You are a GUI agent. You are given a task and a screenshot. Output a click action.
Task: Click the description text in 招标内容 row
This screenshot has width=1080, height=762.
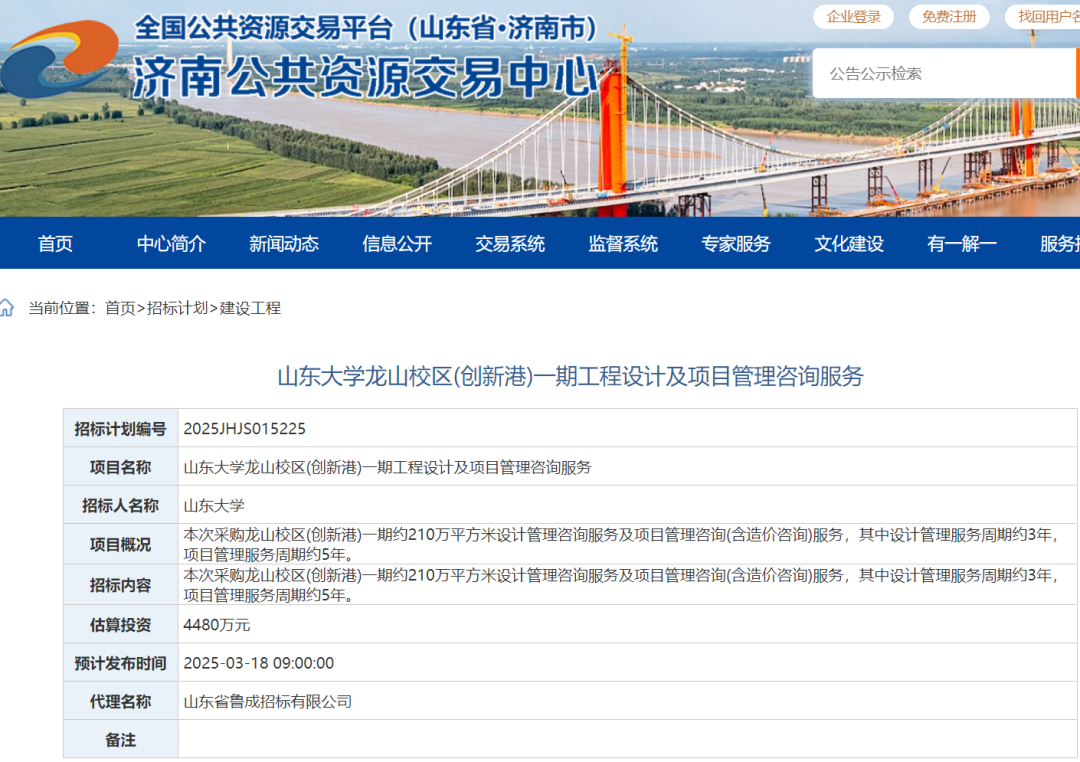pyautogui.click(x=621, y=585)
